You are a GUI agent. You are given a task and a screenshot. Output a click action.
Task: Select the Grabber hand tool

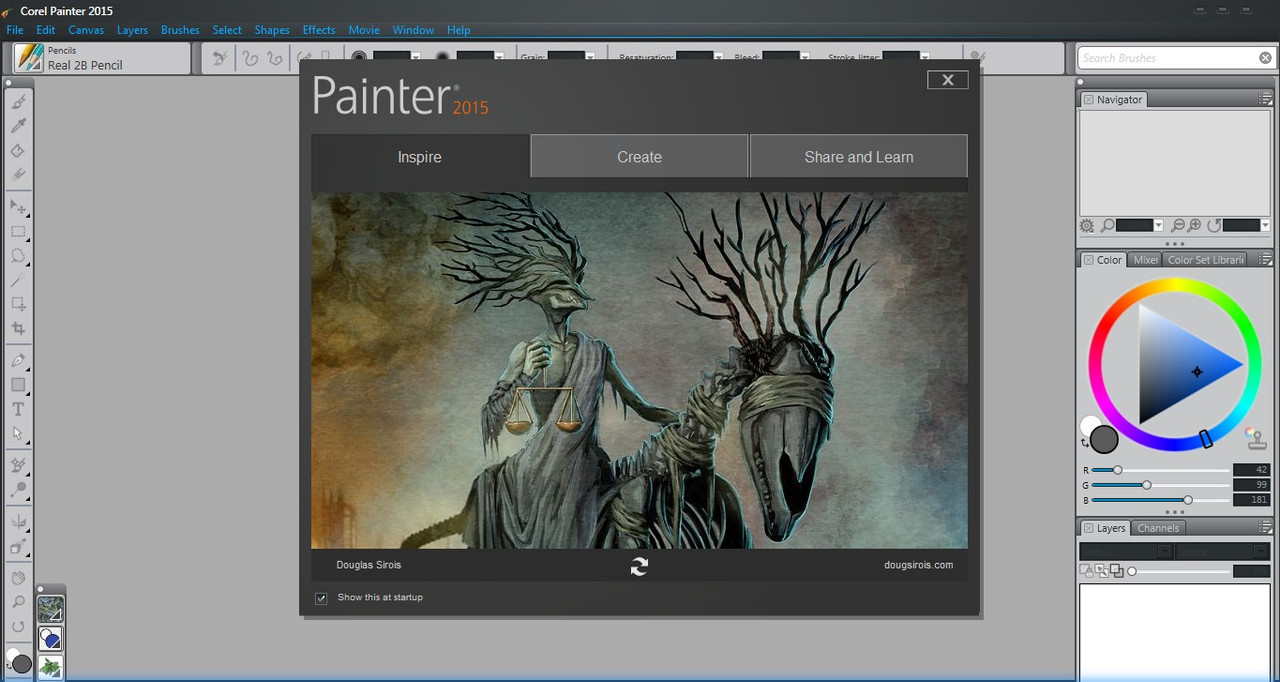18,578
